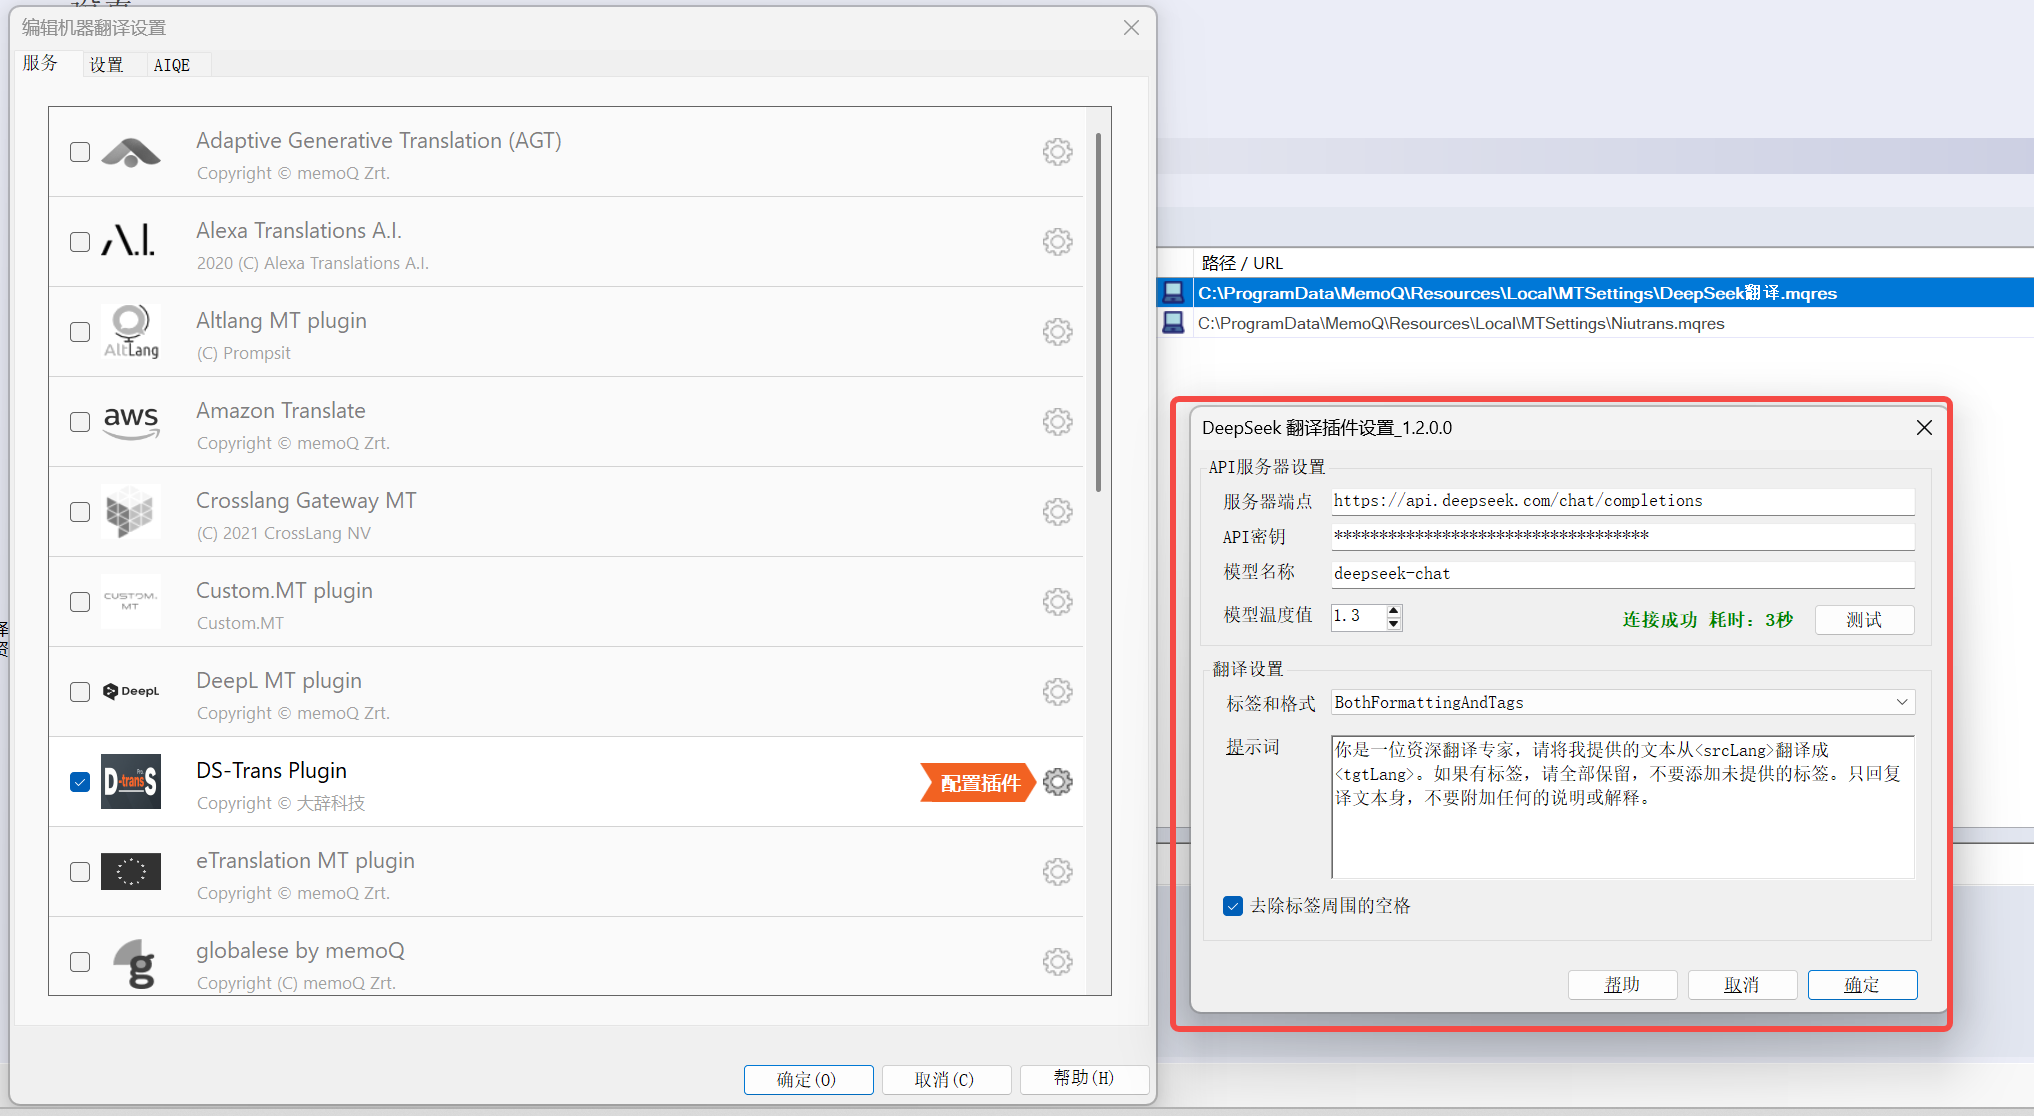The width and height of the screenshot is (2034, 1116).
Task: Open settings gear for DS-Trans Plugin
Action: tap(1057, 782)
